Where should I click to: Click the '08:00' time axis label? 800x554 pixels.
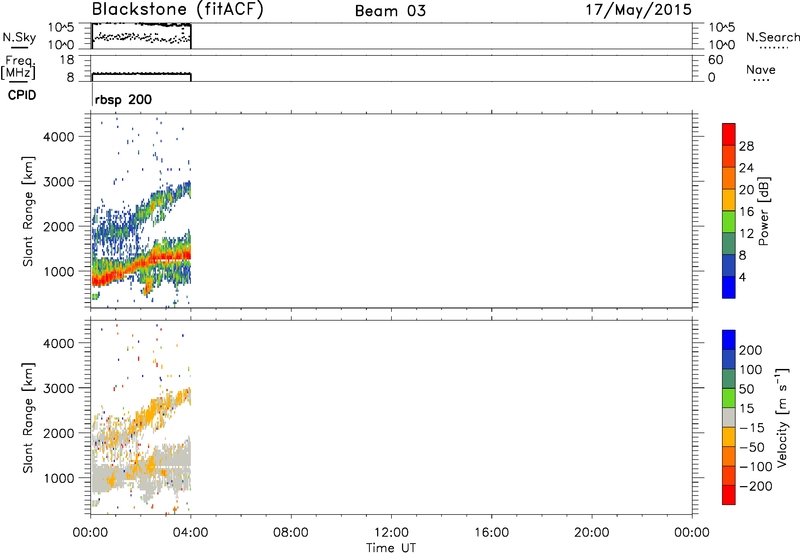coord(291,533)
